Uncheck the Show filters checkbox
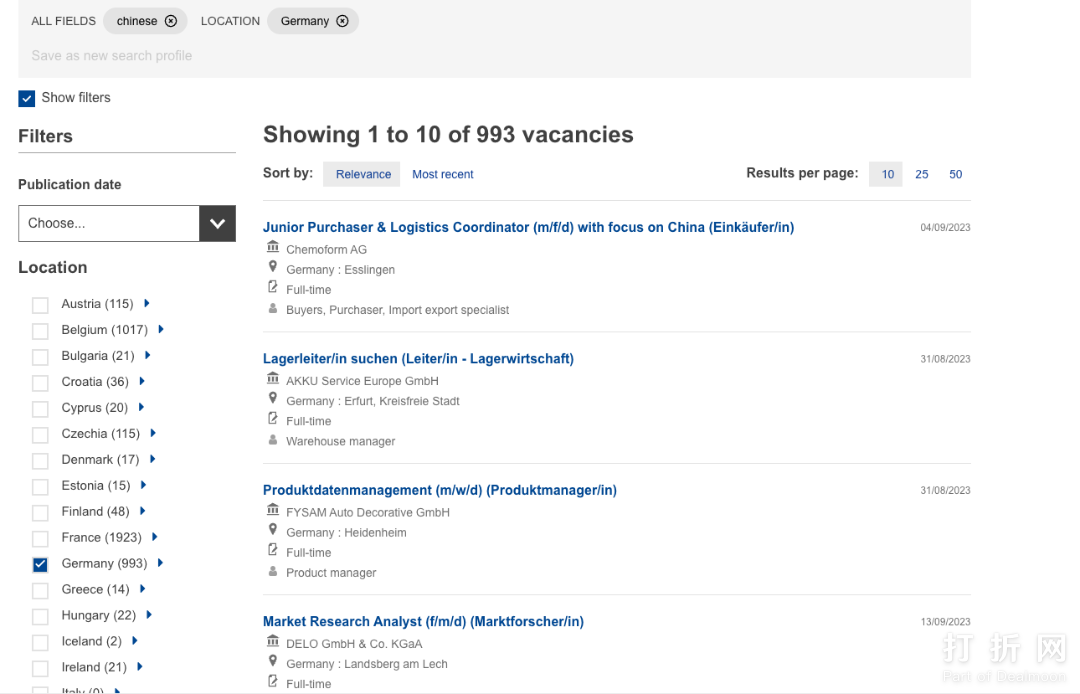This screenshot has height=694, width=1080. click(x=27, y=98)
